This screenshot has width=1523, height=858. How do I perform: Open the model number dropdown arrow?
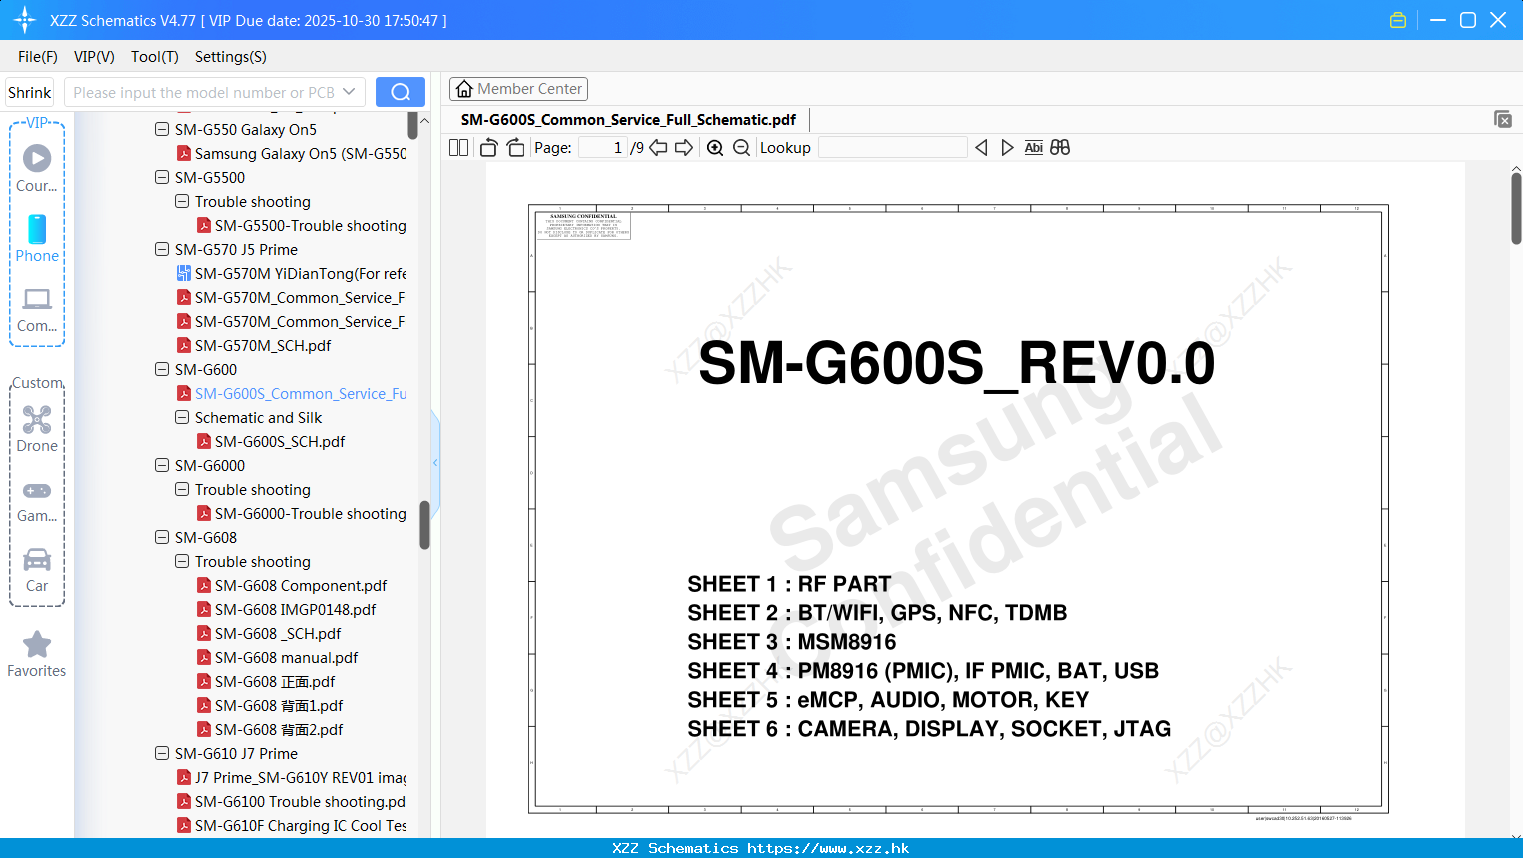tap(349, 92)
